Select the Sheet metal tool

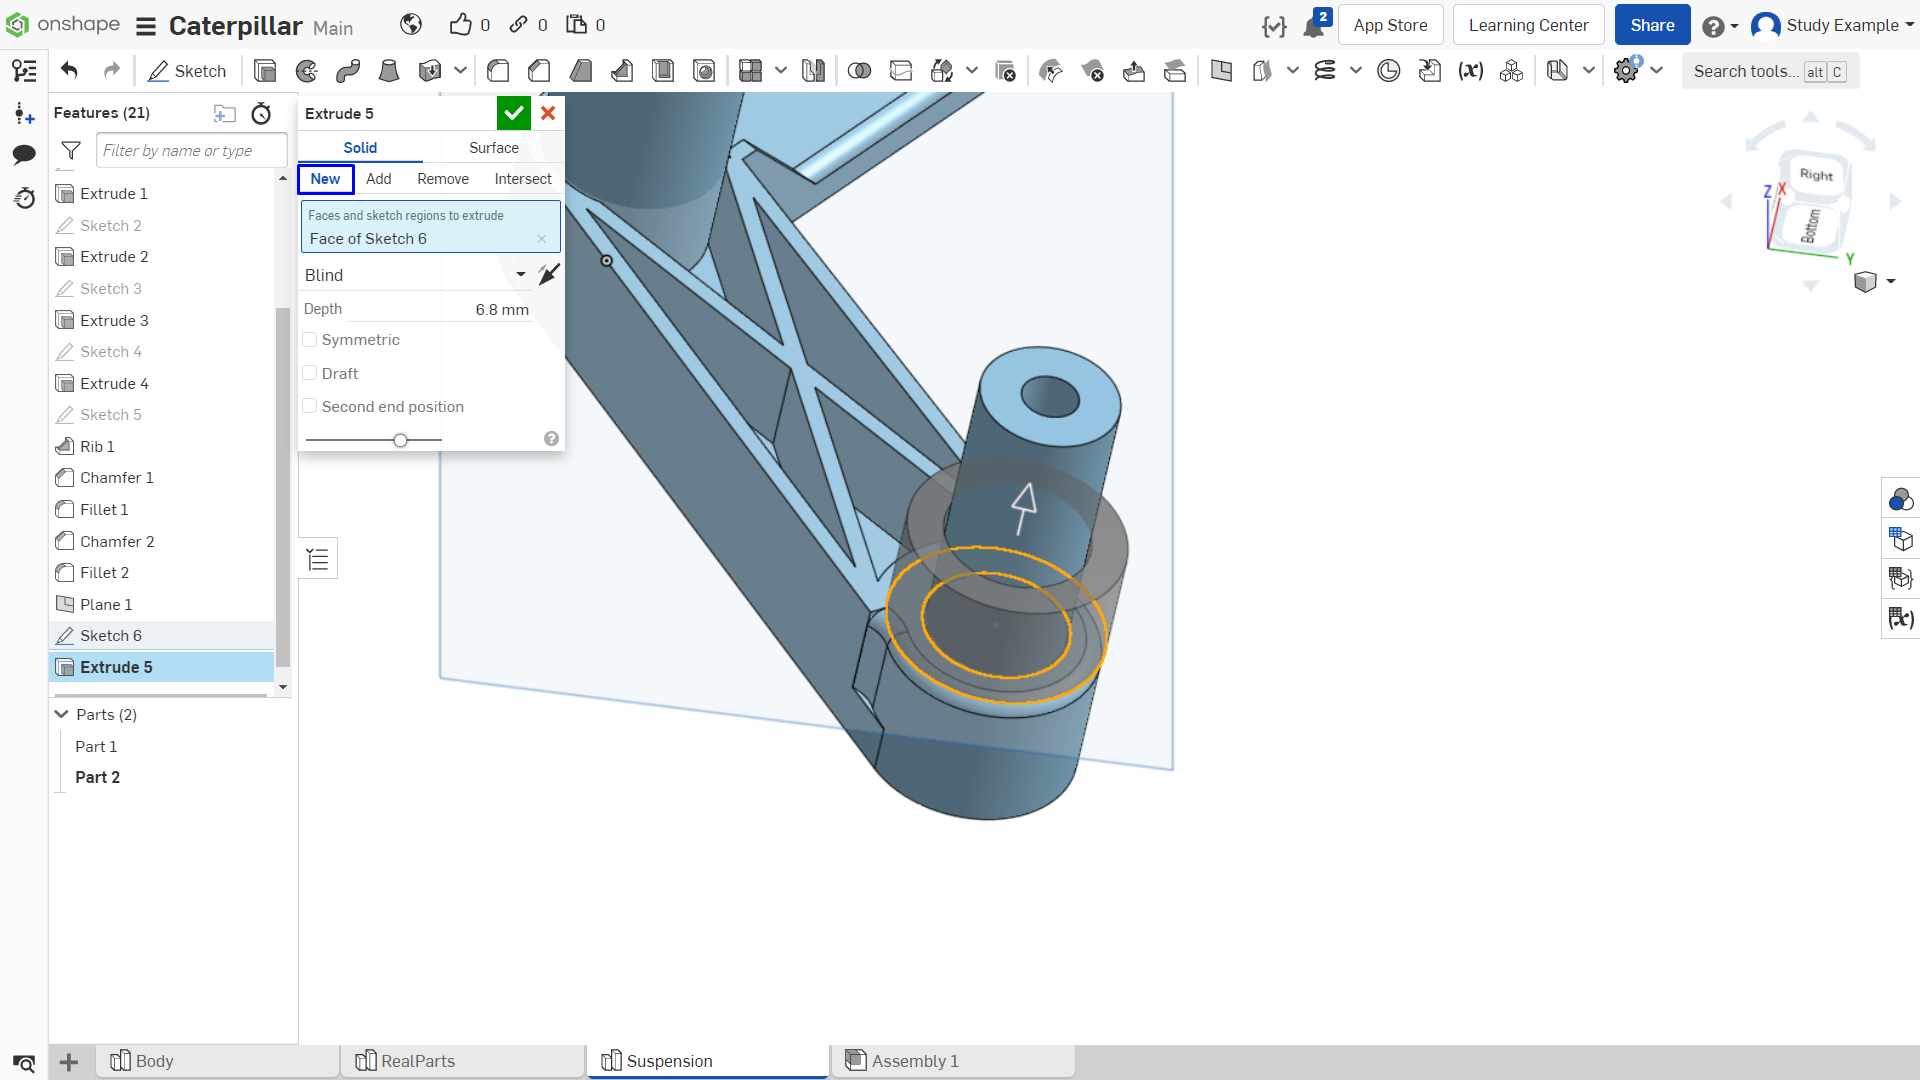click(x=1557, y=71)
